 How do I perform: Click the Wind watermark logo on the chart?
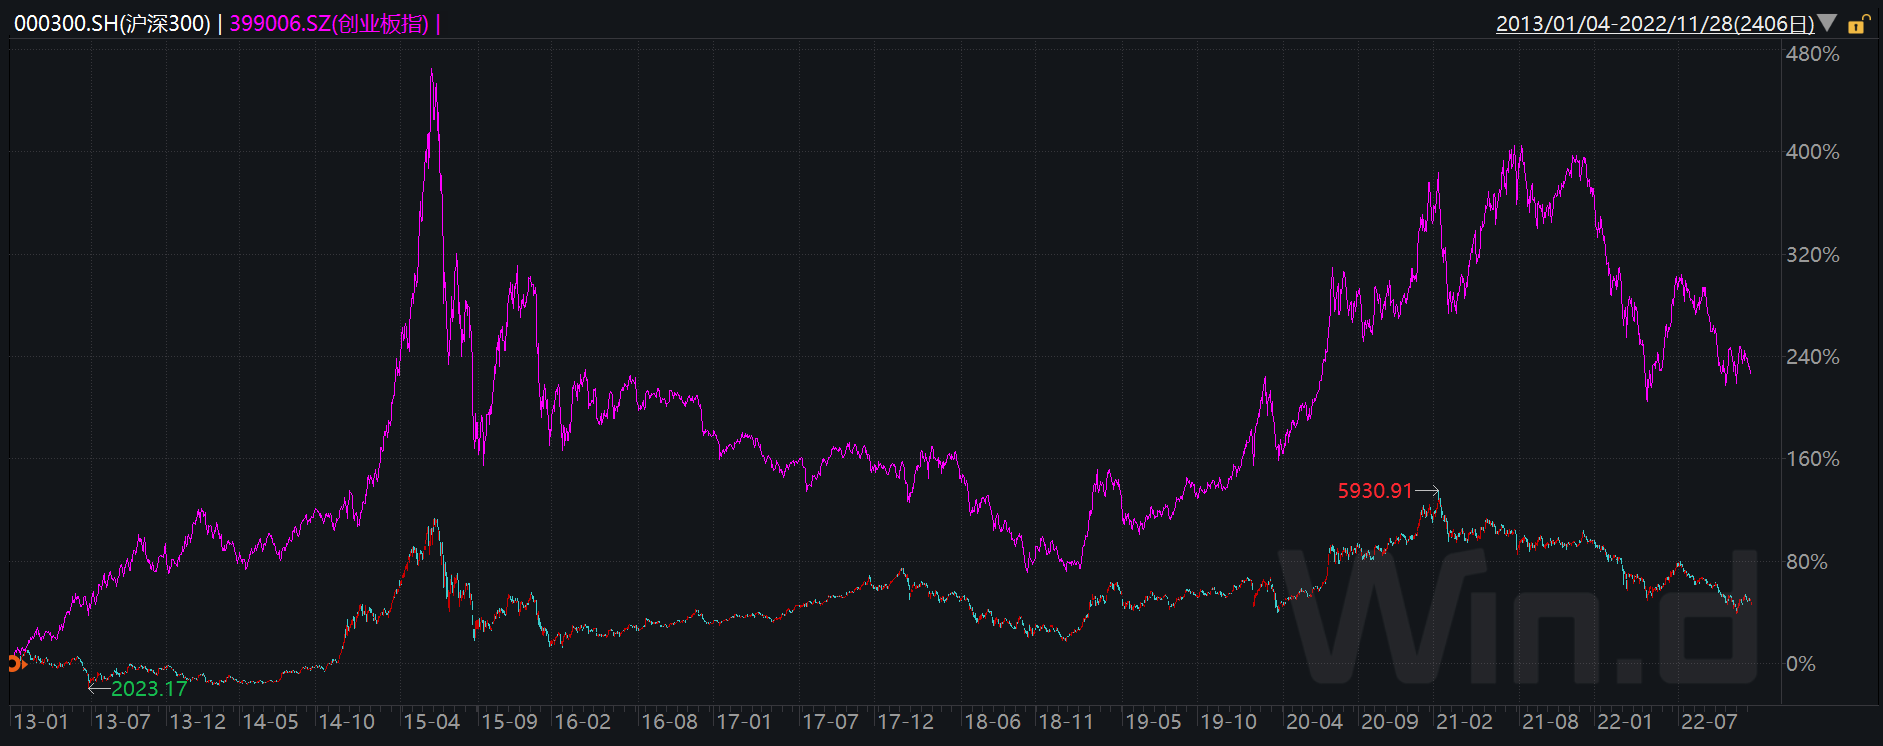1520,615
